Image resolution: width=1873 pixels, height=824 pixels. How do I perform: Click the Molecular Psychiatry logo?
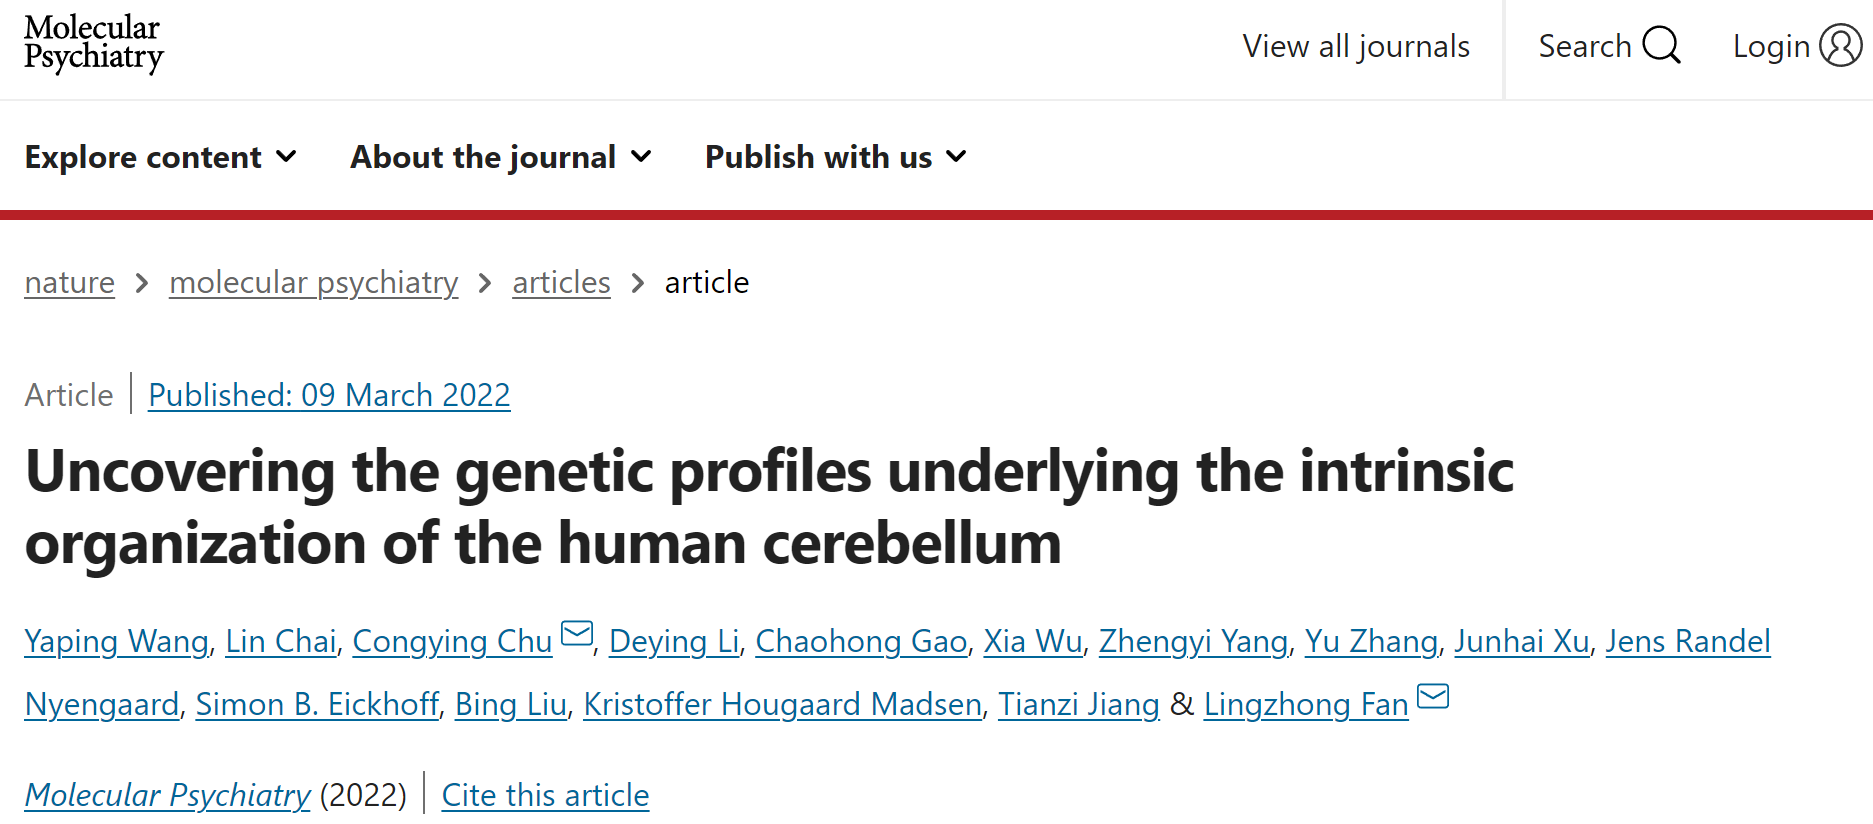pos(93,43)
